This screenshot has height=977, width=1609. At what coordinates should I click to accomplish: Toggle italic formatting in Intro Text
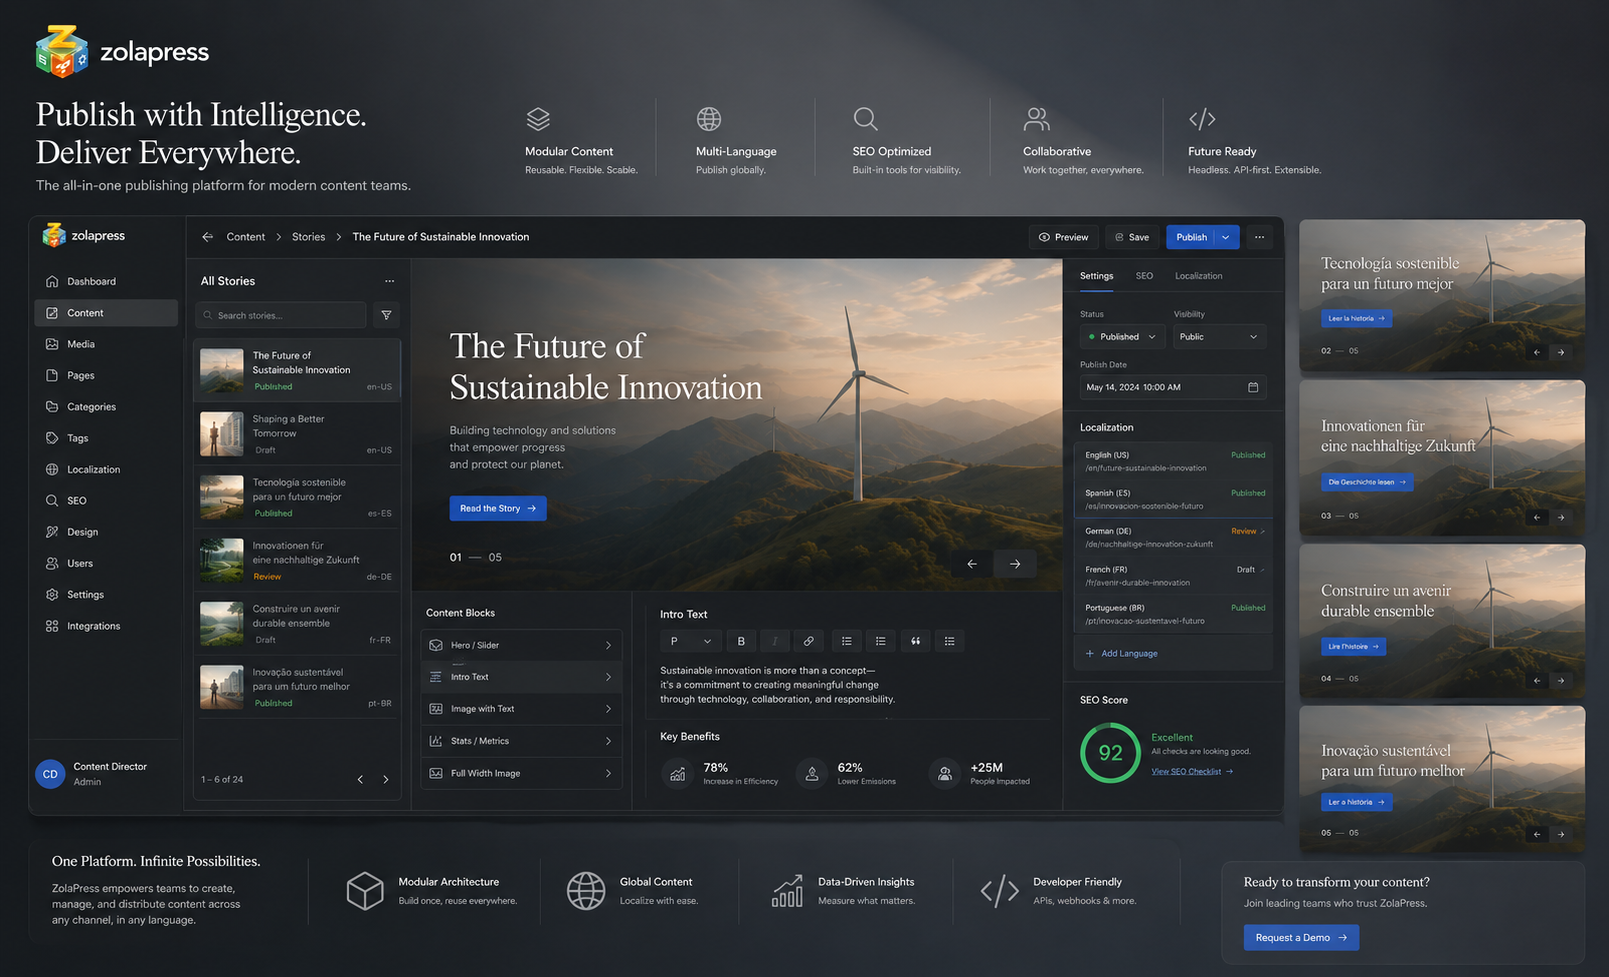775,641
